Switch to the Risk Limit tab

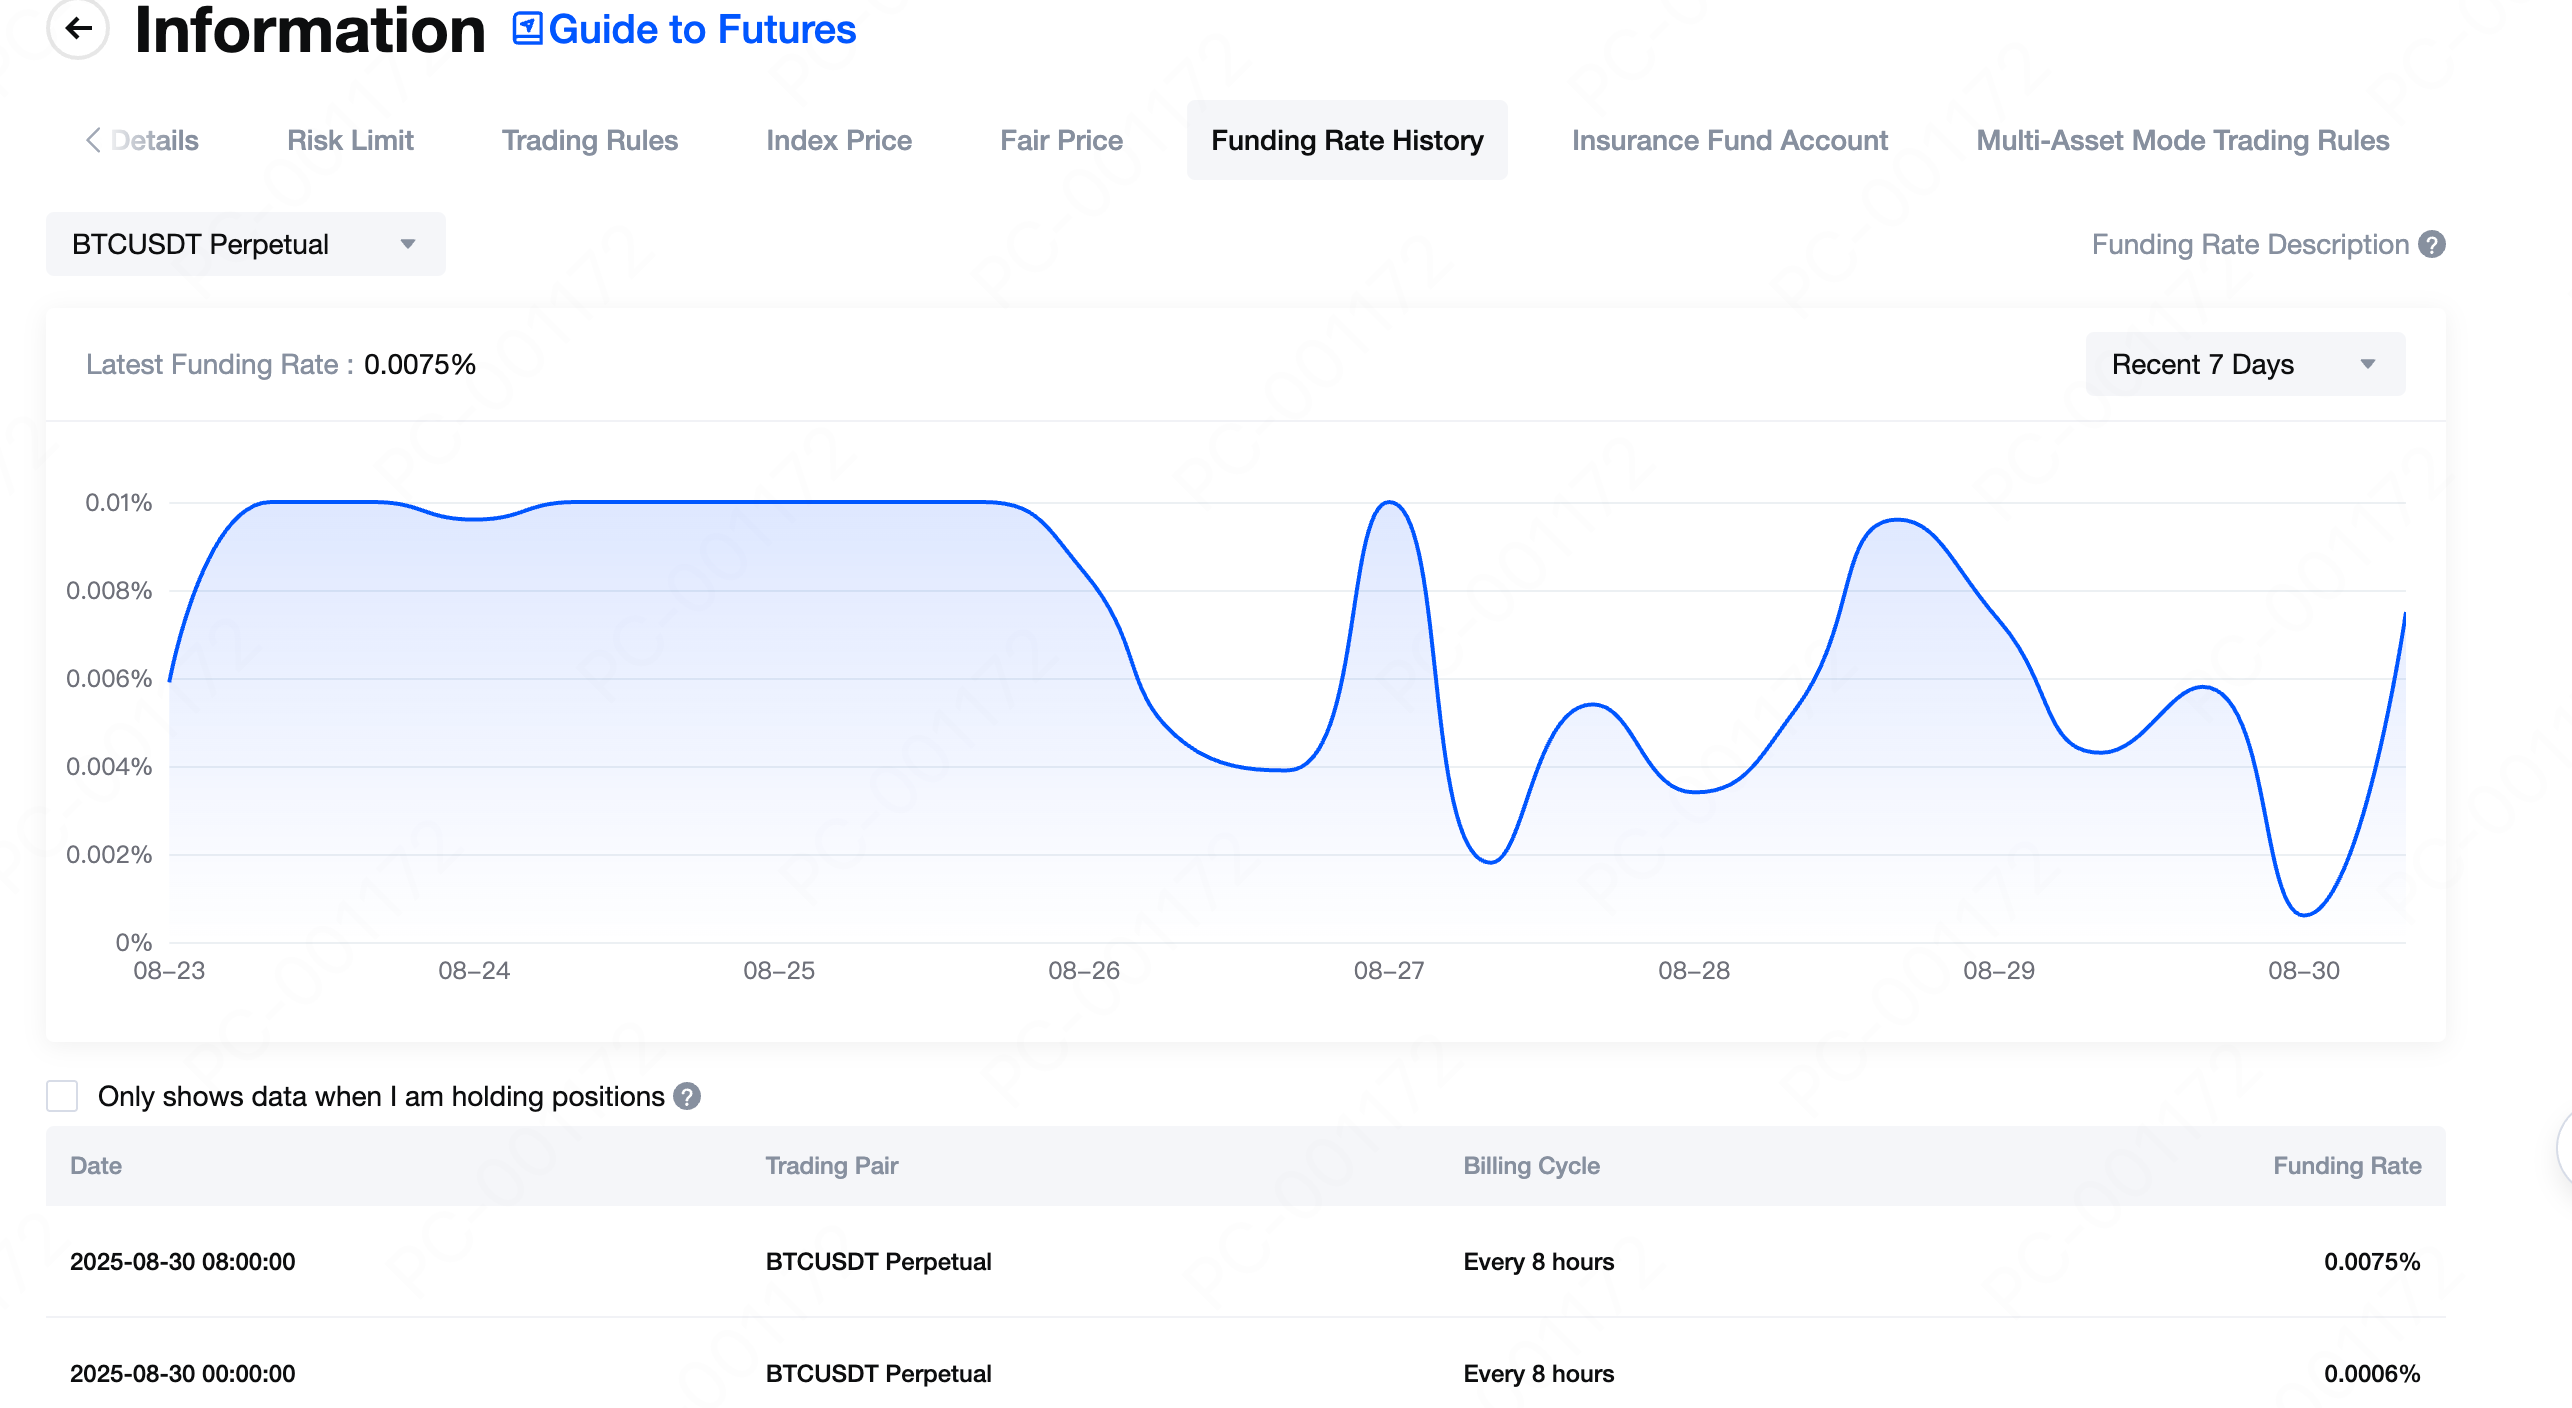point(350,141)
